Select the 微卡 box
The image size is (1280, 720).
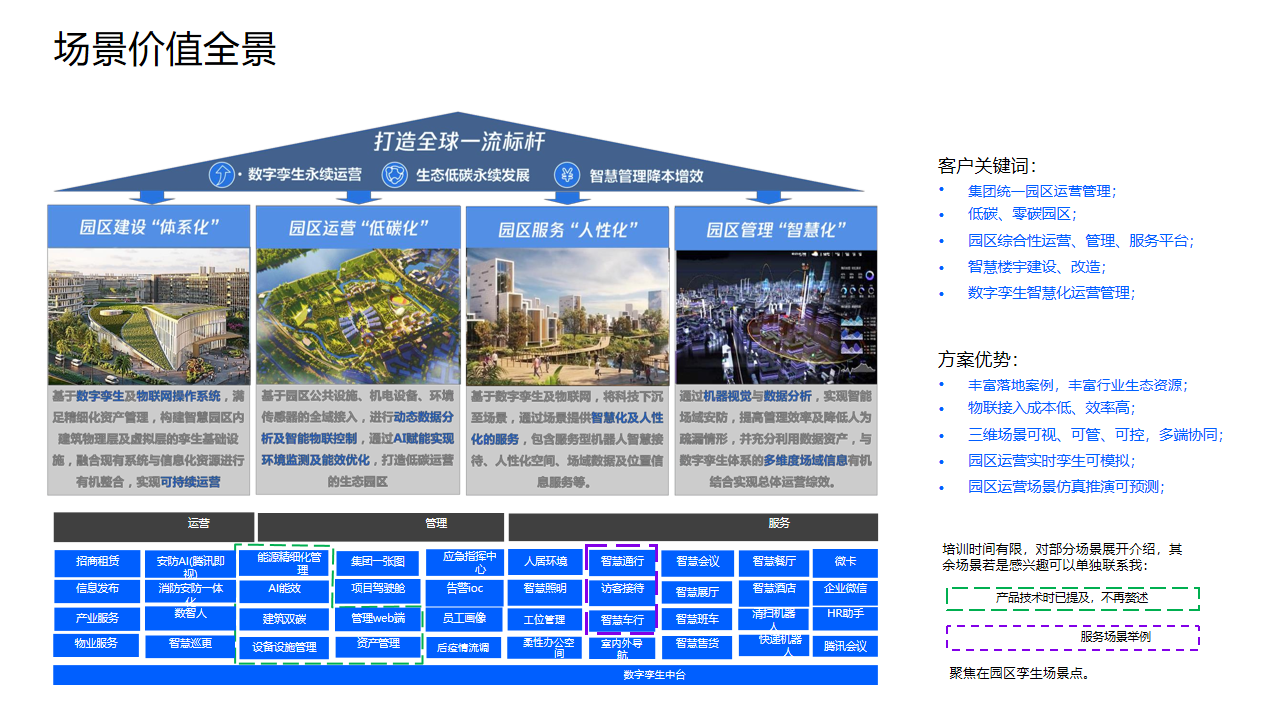pyautogui.click(x=845, y=562)
